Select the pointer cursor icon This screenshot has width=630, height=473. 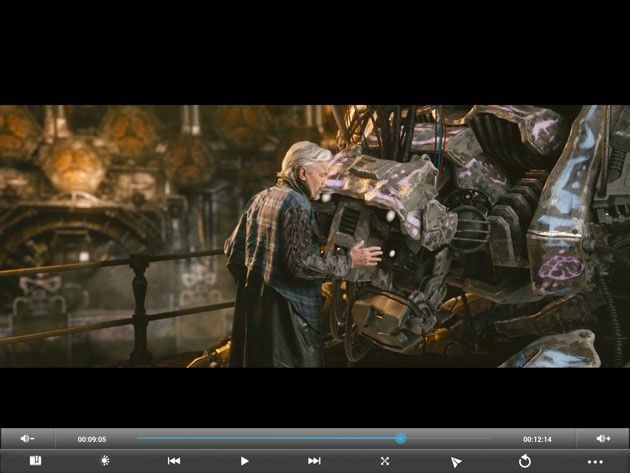455,462
